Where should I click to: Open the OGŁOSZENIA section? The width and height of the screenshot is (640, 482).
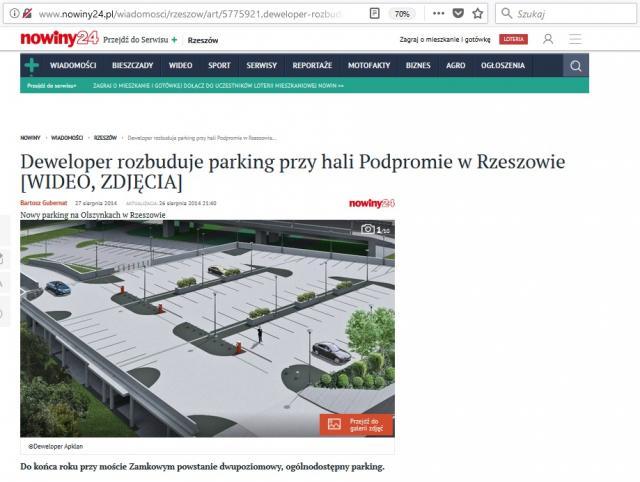pyautogui.click(x=502, y=65)
